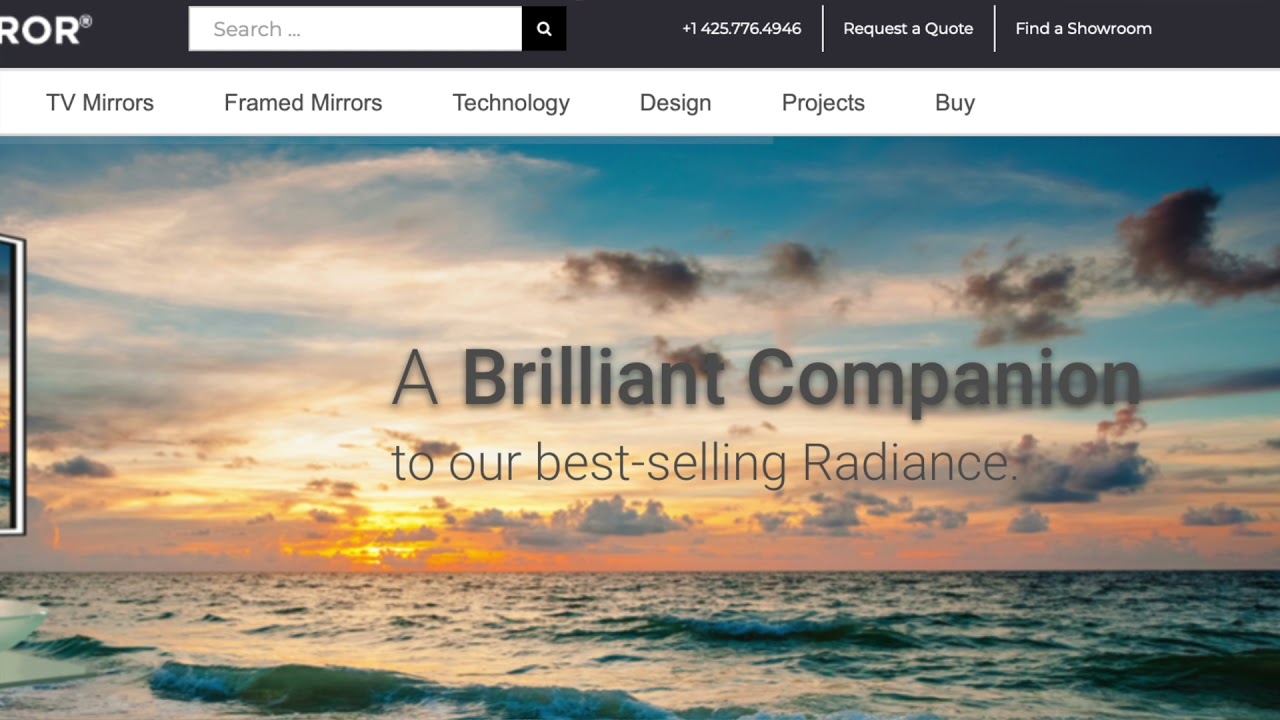Focus the Search text field

click(355, 29)
